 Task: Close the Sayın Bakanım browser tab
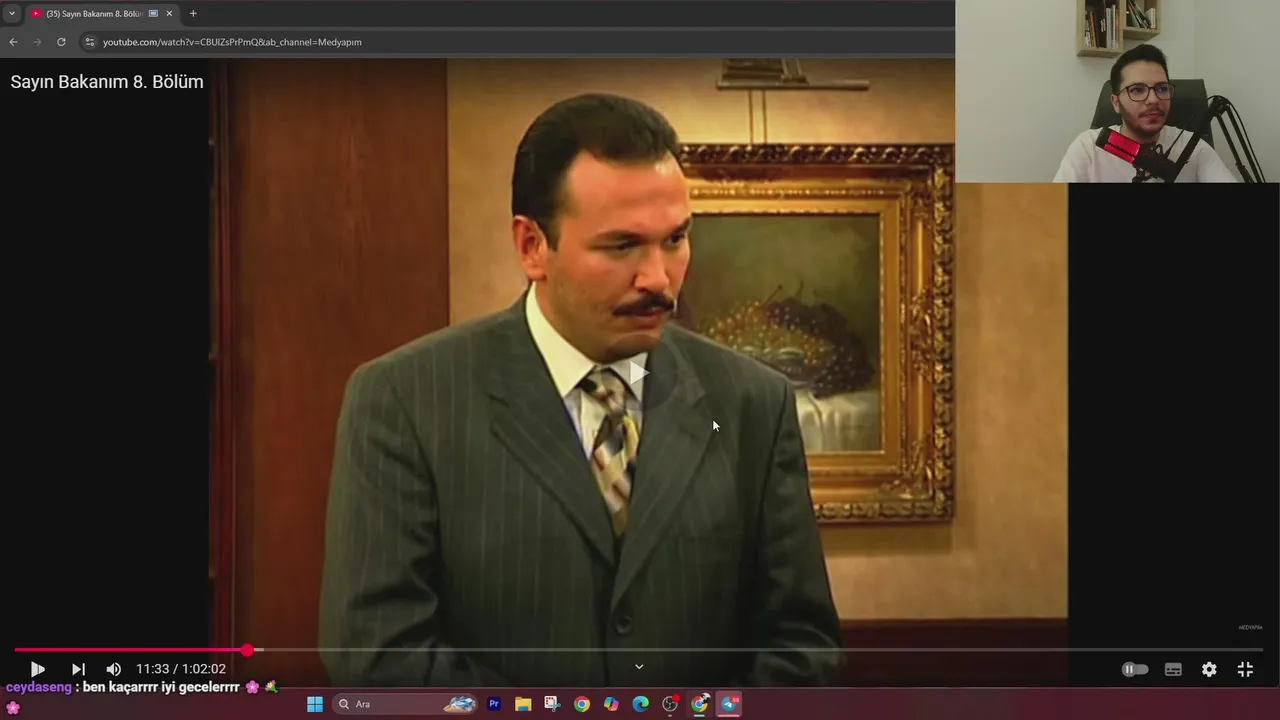(169, 14)
